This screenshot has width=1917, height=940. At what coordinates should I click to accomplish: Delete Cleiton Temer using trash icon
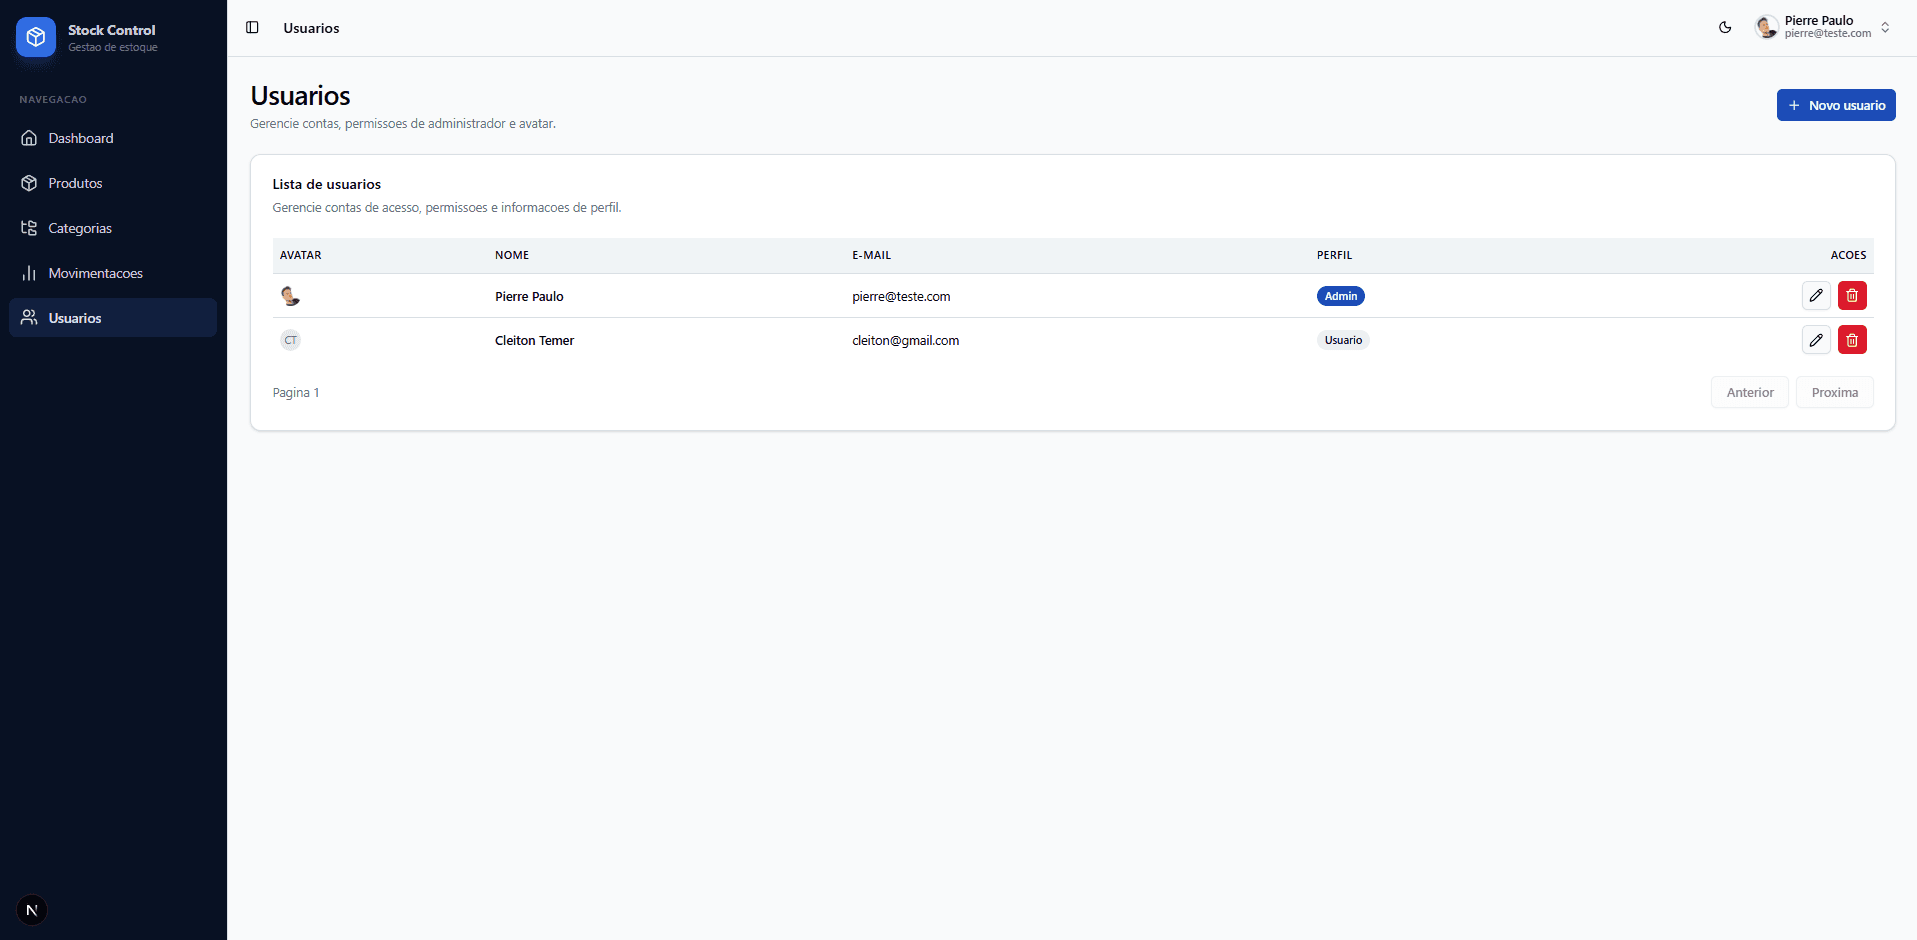(1852, 340)
